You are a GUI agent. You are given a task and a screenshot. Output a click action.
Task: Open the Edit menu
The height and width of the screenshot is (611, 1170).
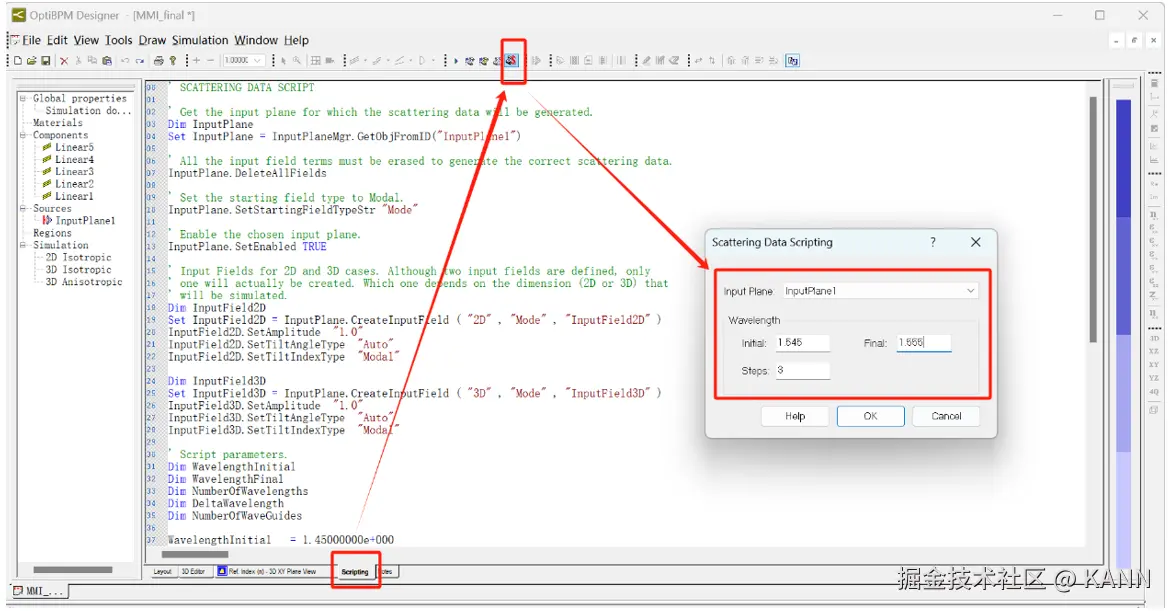pyautogui.click(x=57, y=40)
